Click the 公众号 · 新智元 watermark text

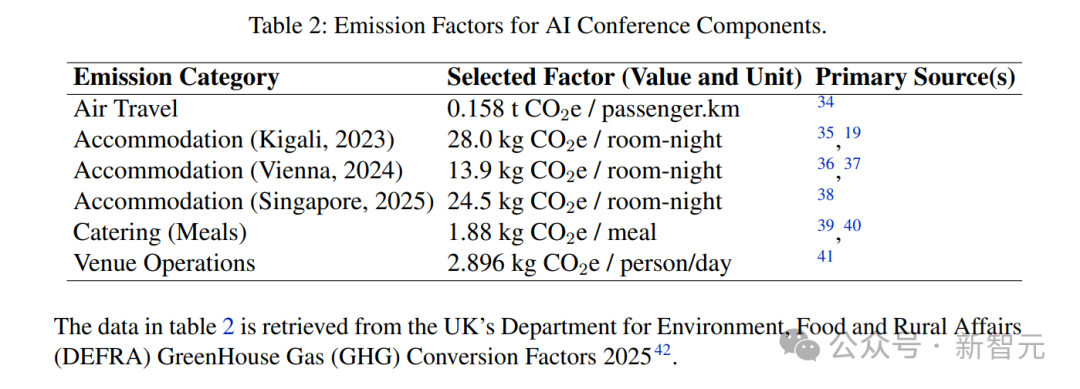click(x=938, y=346)
